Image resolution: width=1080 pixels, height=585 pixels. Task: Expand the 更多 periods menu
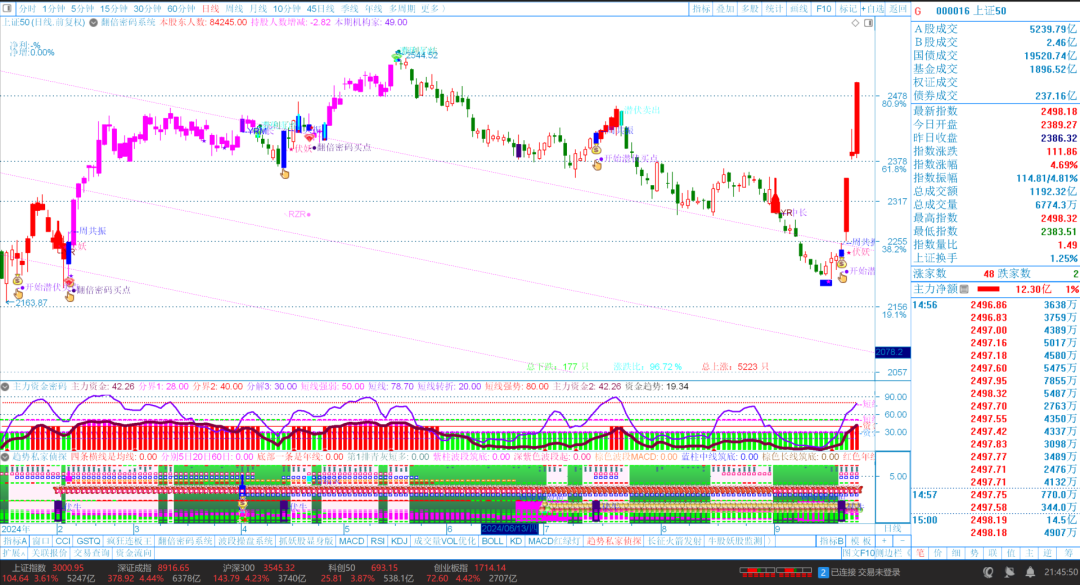pos(433,9)
